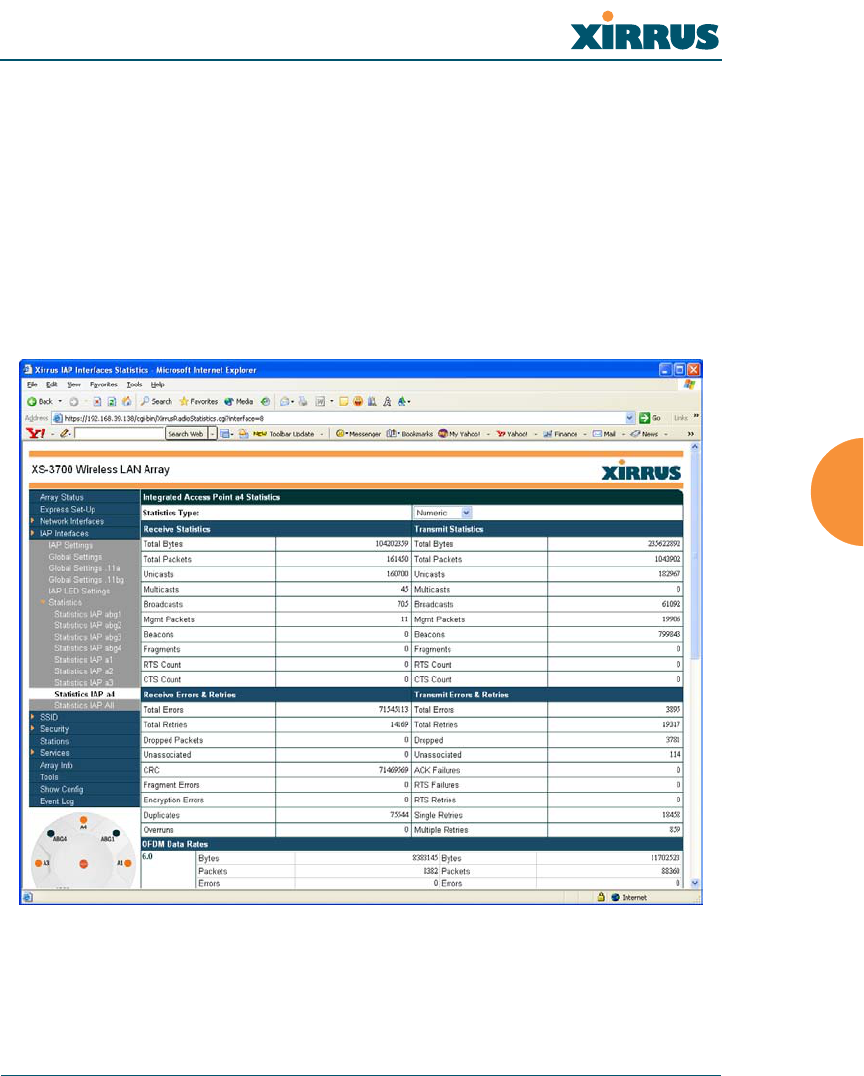The height and width of the screenshot is (1076, 864).
Task: Open the Search pane in toolbar
Action: point(156,401)
